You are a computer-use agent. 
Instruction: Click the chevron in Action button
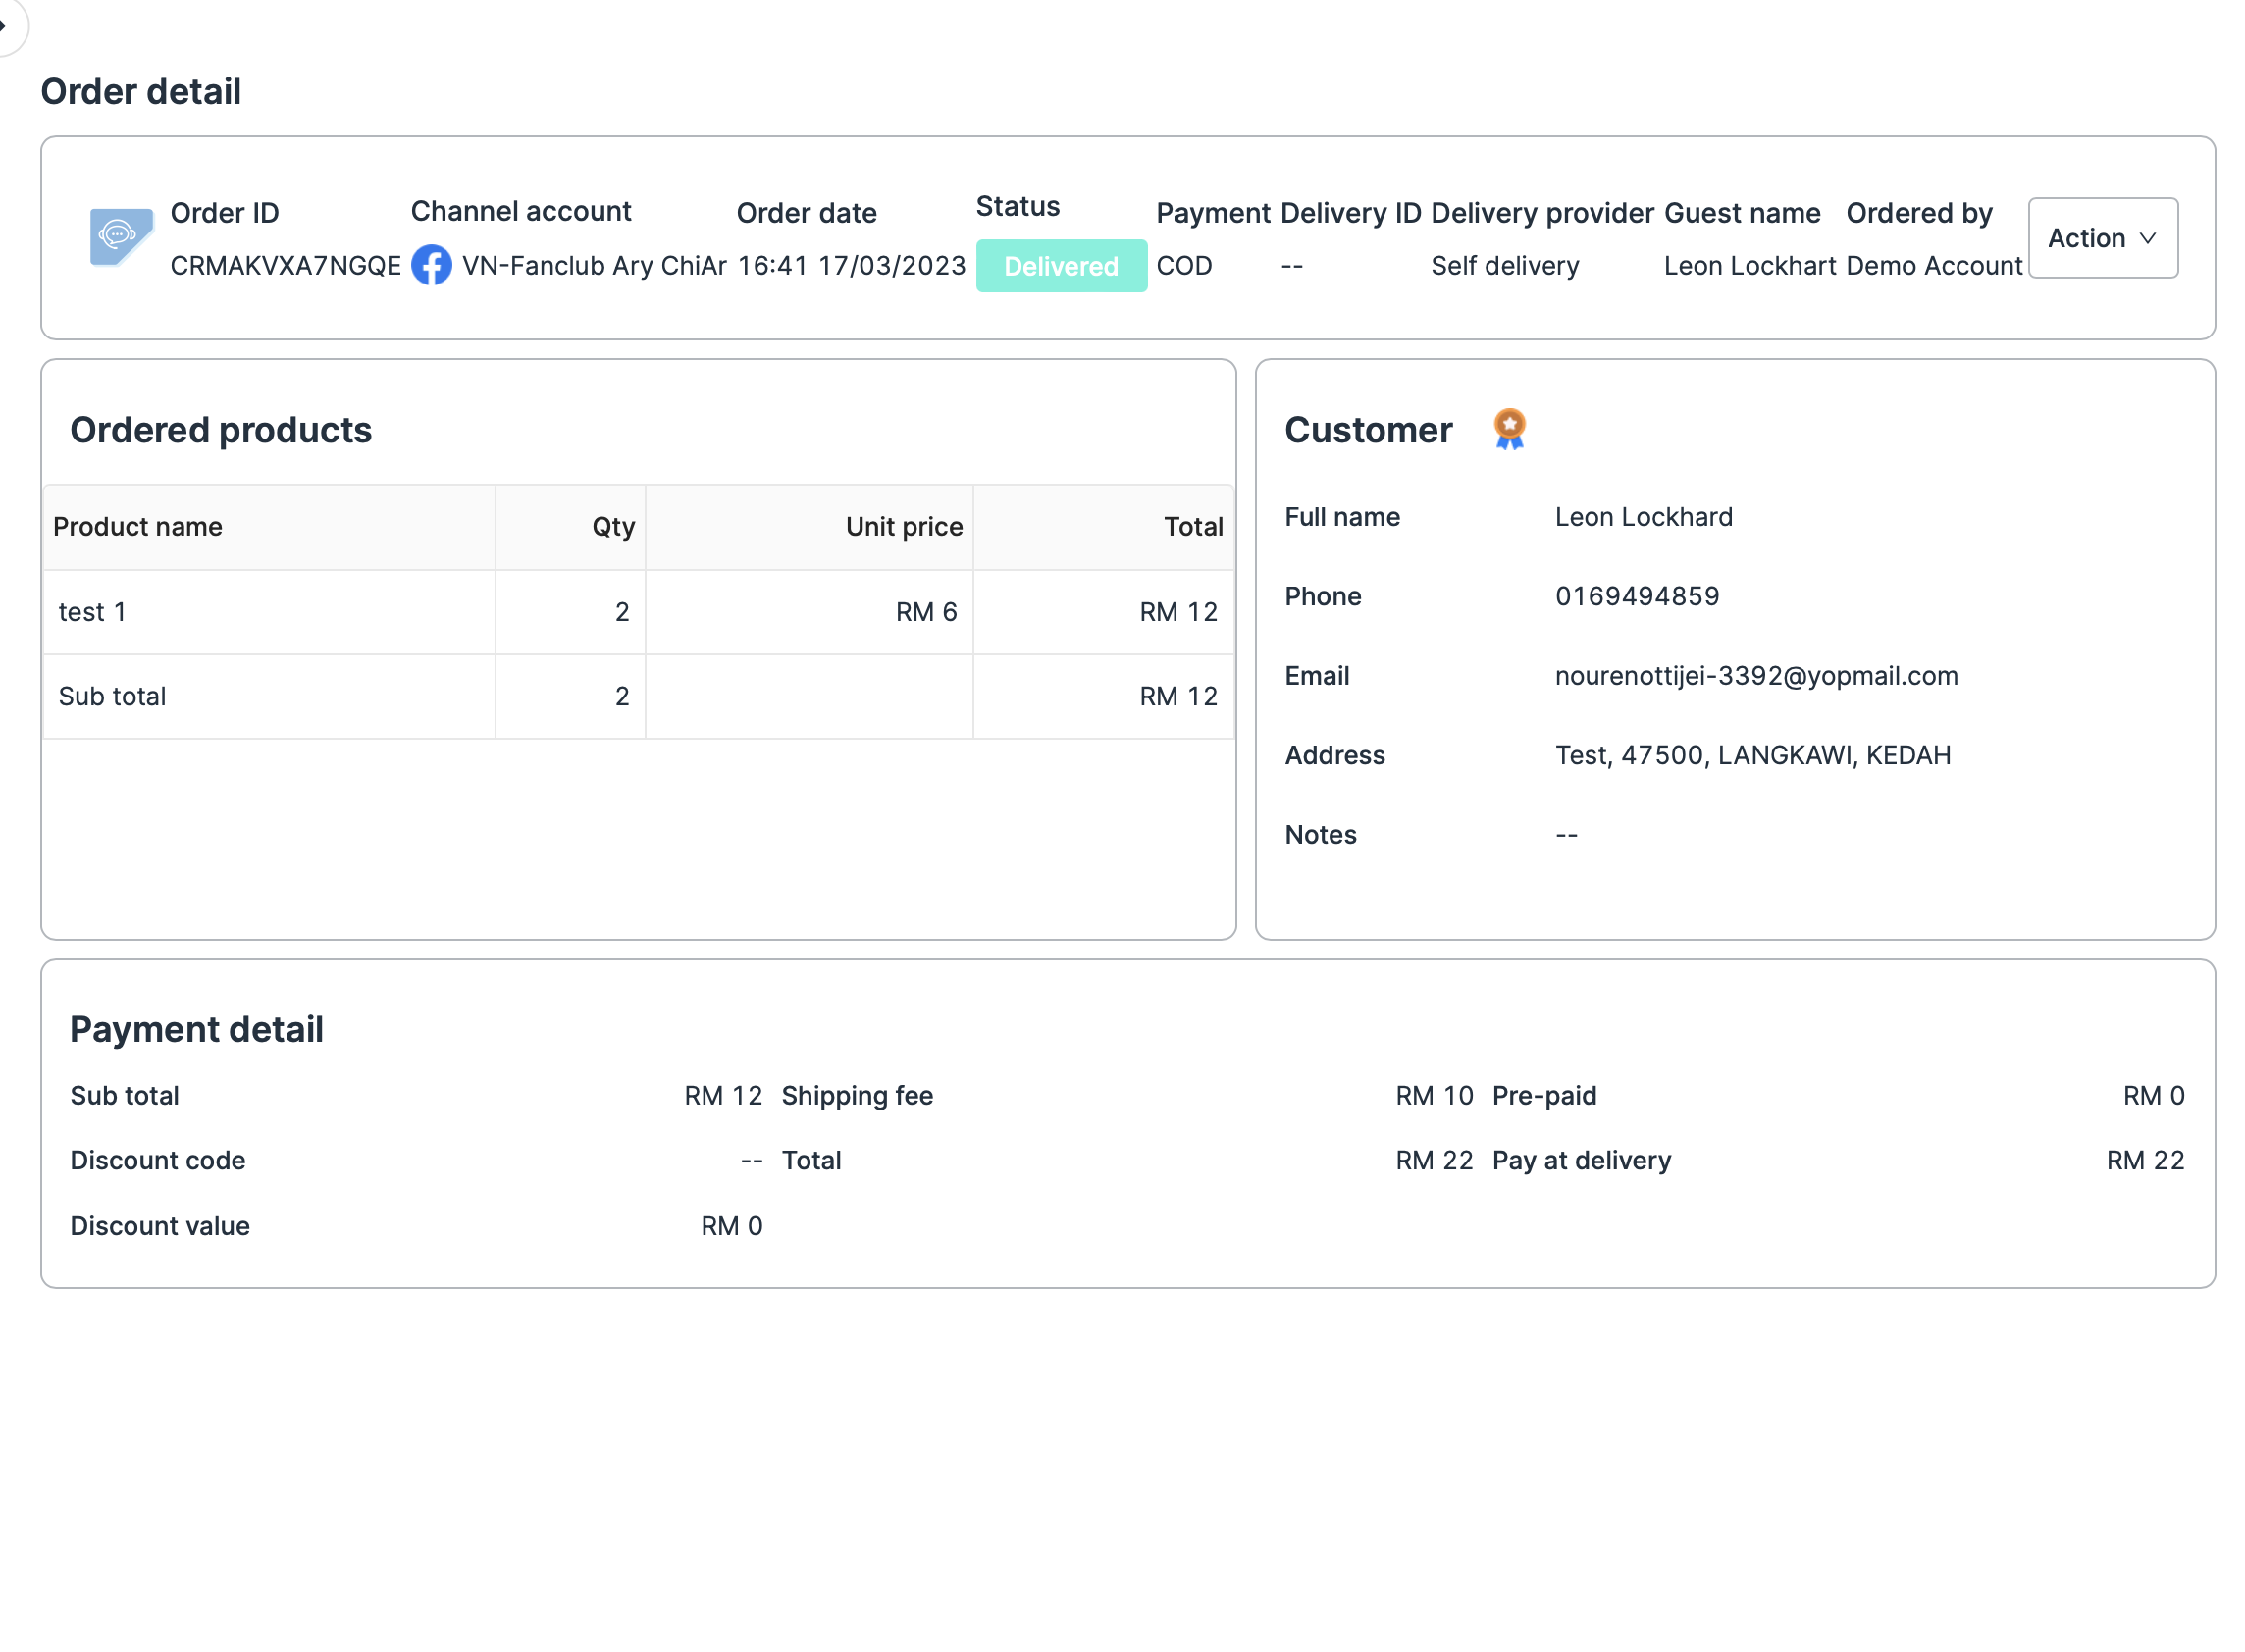coord(2146,239)
